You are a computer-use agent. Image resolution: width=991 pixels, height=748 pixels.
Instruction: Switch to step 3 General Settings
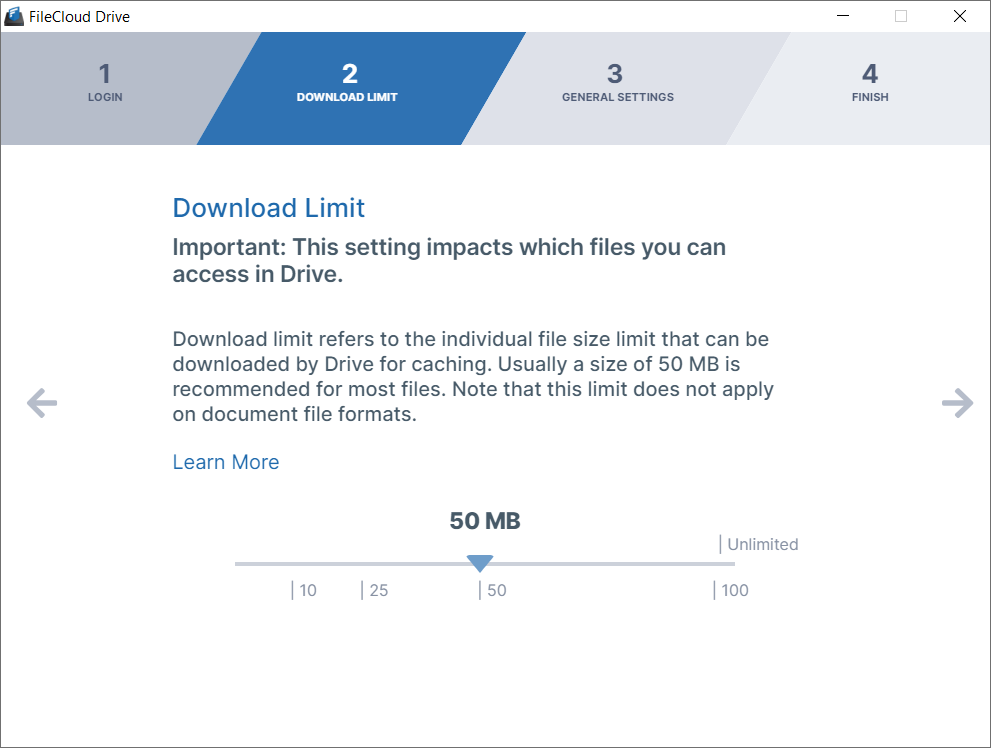click(617, 84)
